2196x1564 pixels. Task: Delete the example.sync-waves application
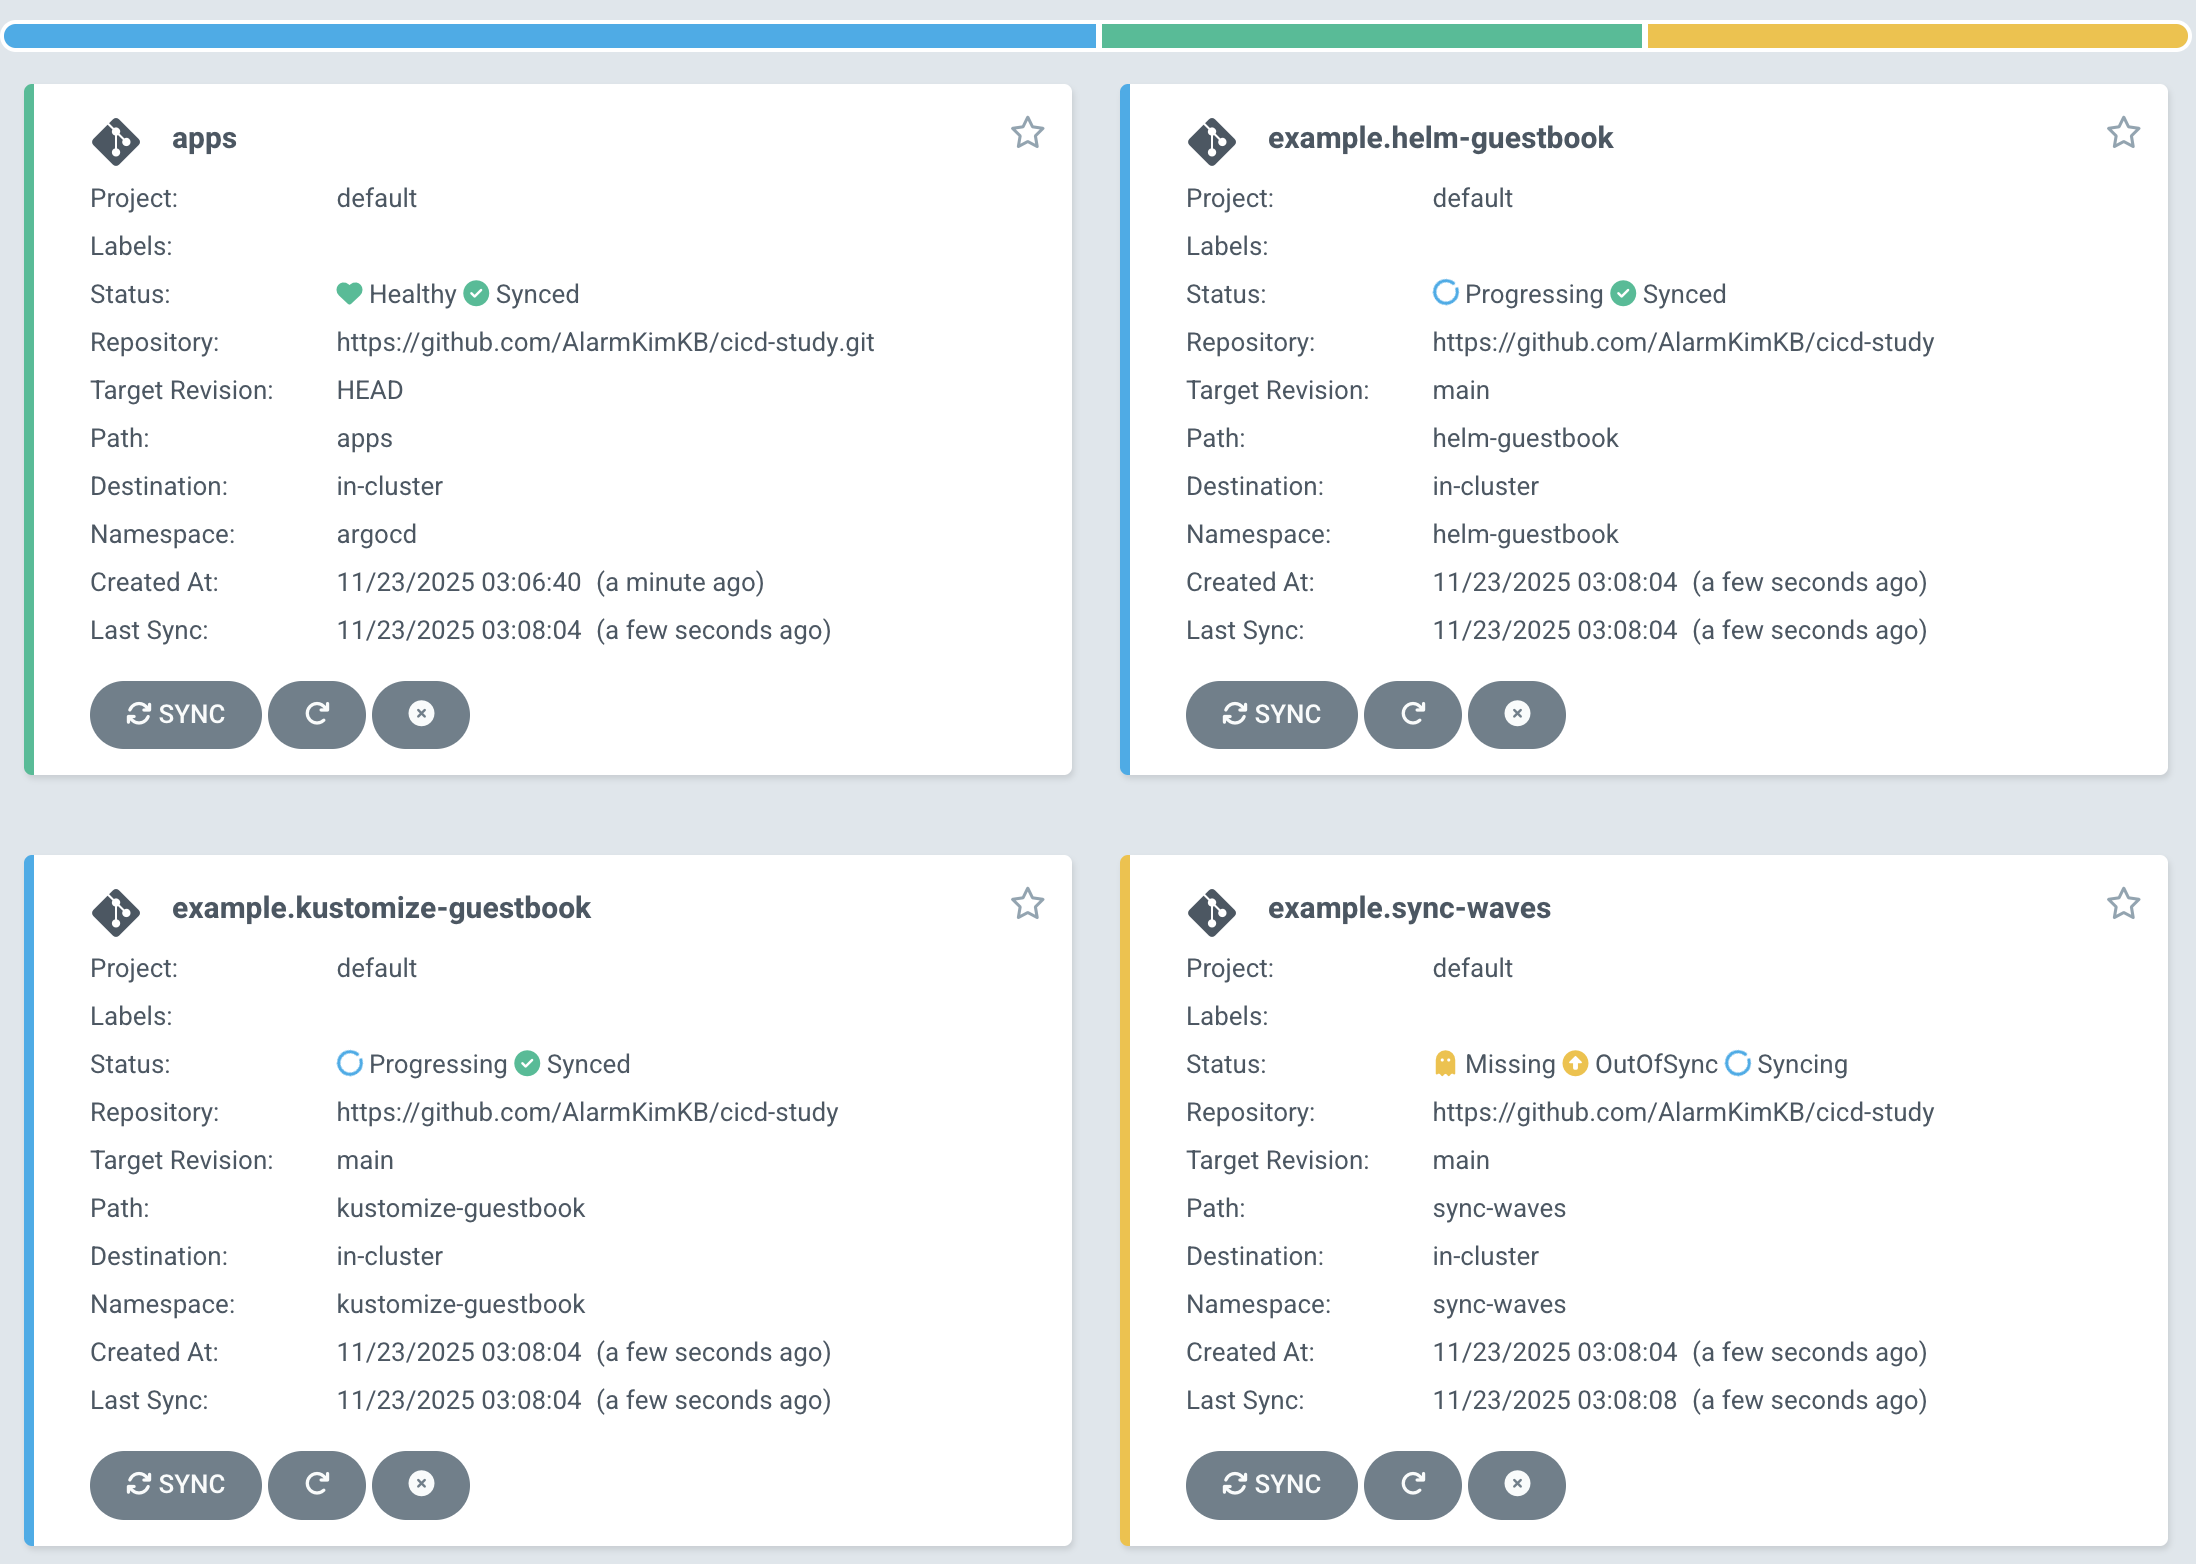pyautogui.click(x=1517, y=1484)
